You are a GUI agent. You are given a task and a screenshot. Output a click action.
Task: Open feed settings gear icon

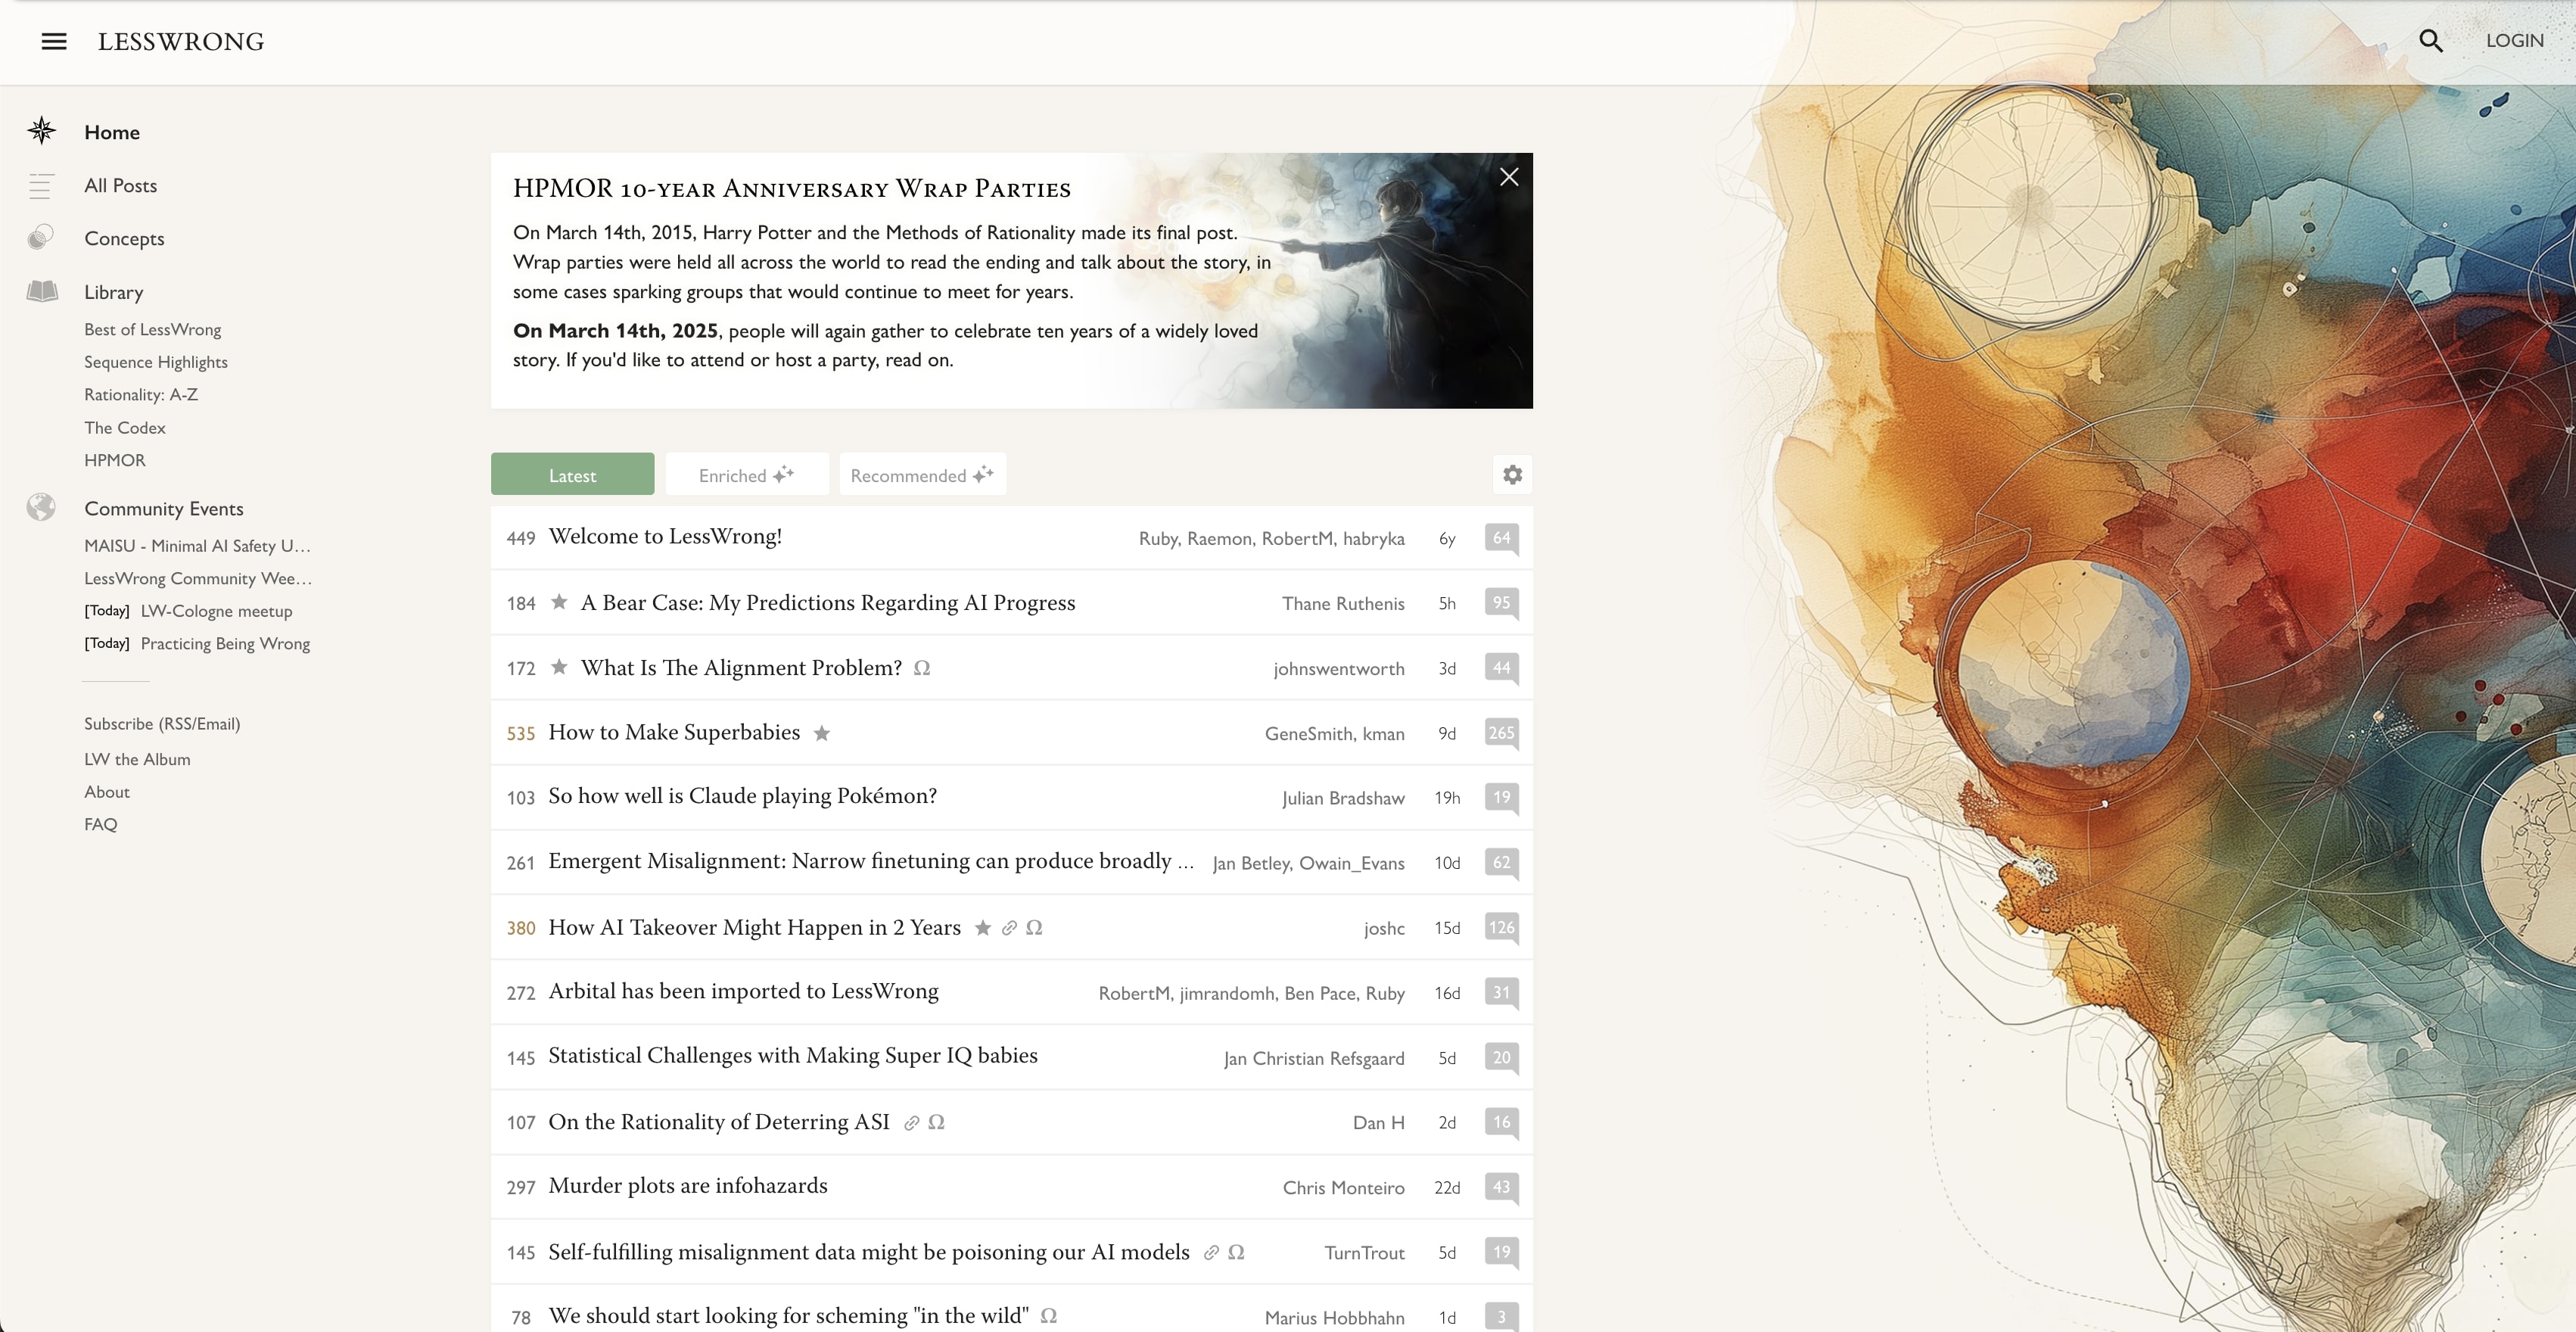(x=1512, y=475)
